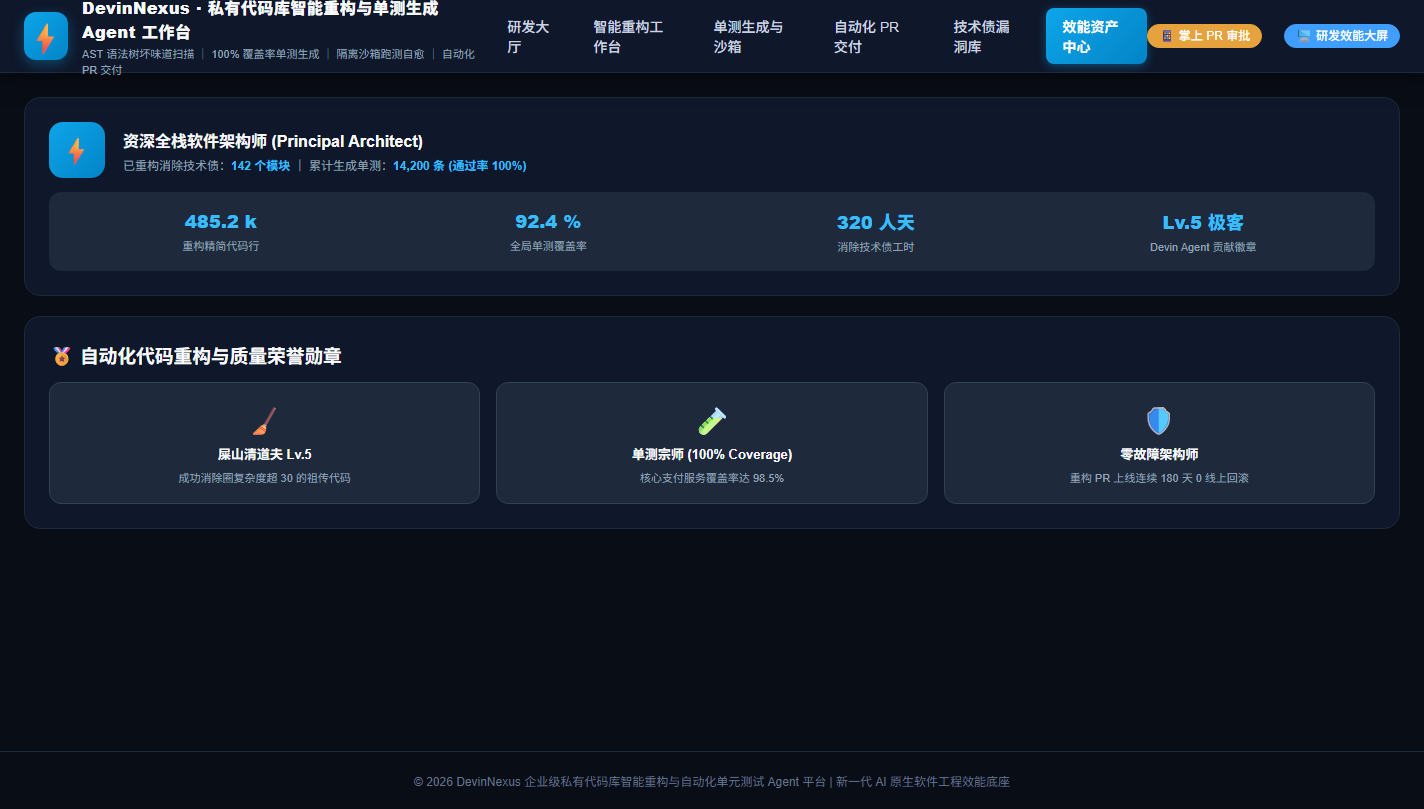This screenshot has width=1424, height=809.
Task: Click the Principal Architect lightning avatar icon
Action: tap(77, 150)
